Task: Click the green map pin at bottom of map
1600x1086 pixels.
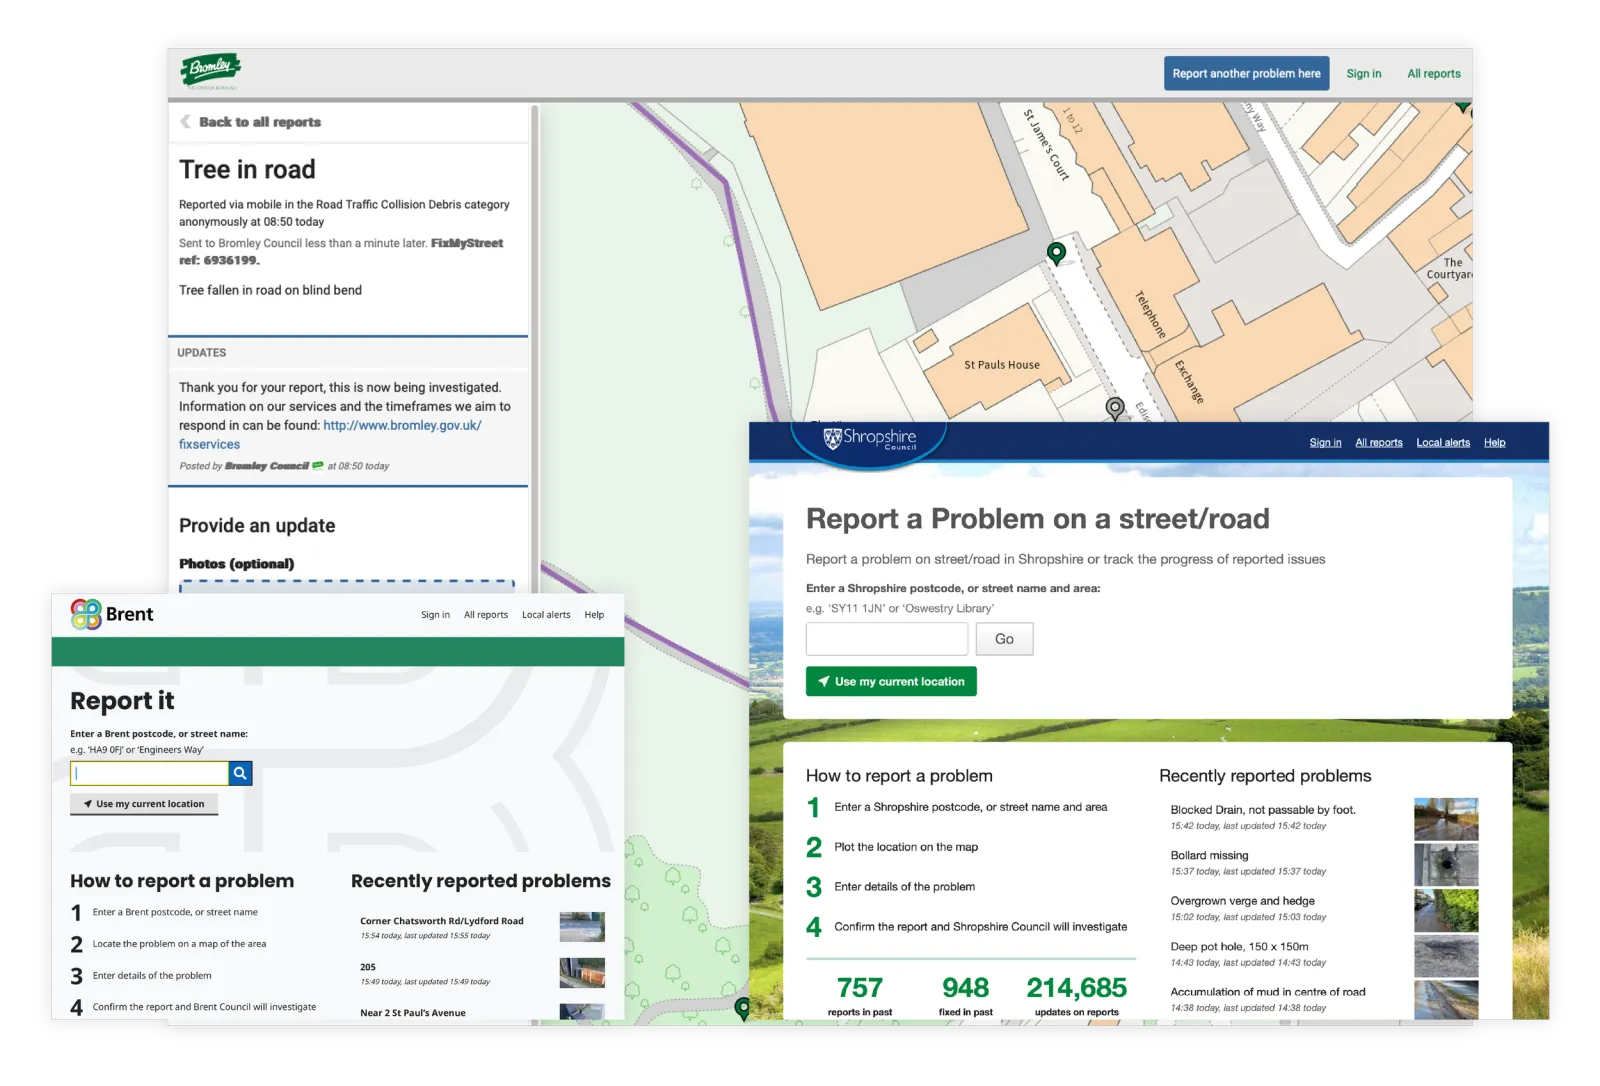Action: (x=742, y=1007)
